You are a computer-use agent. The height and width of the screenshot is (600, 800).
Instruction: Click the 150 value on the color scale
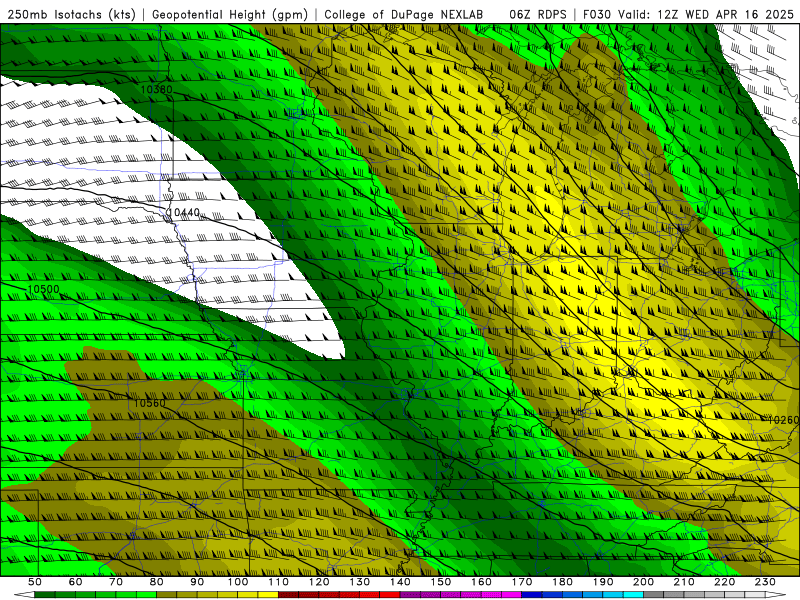(x=441, y=582)
